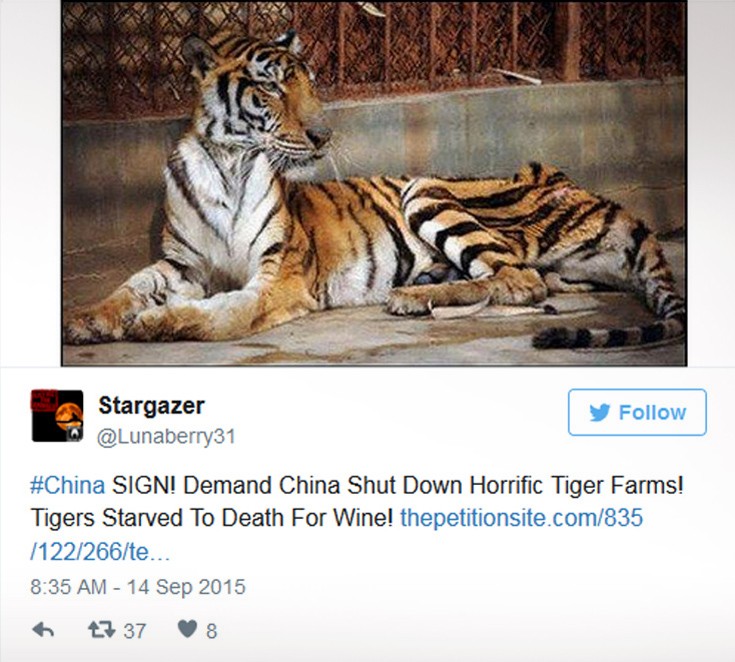Click the "/122/266/te…" link continuation
Viewport: 735px width, 662px height.
[100, 552]
